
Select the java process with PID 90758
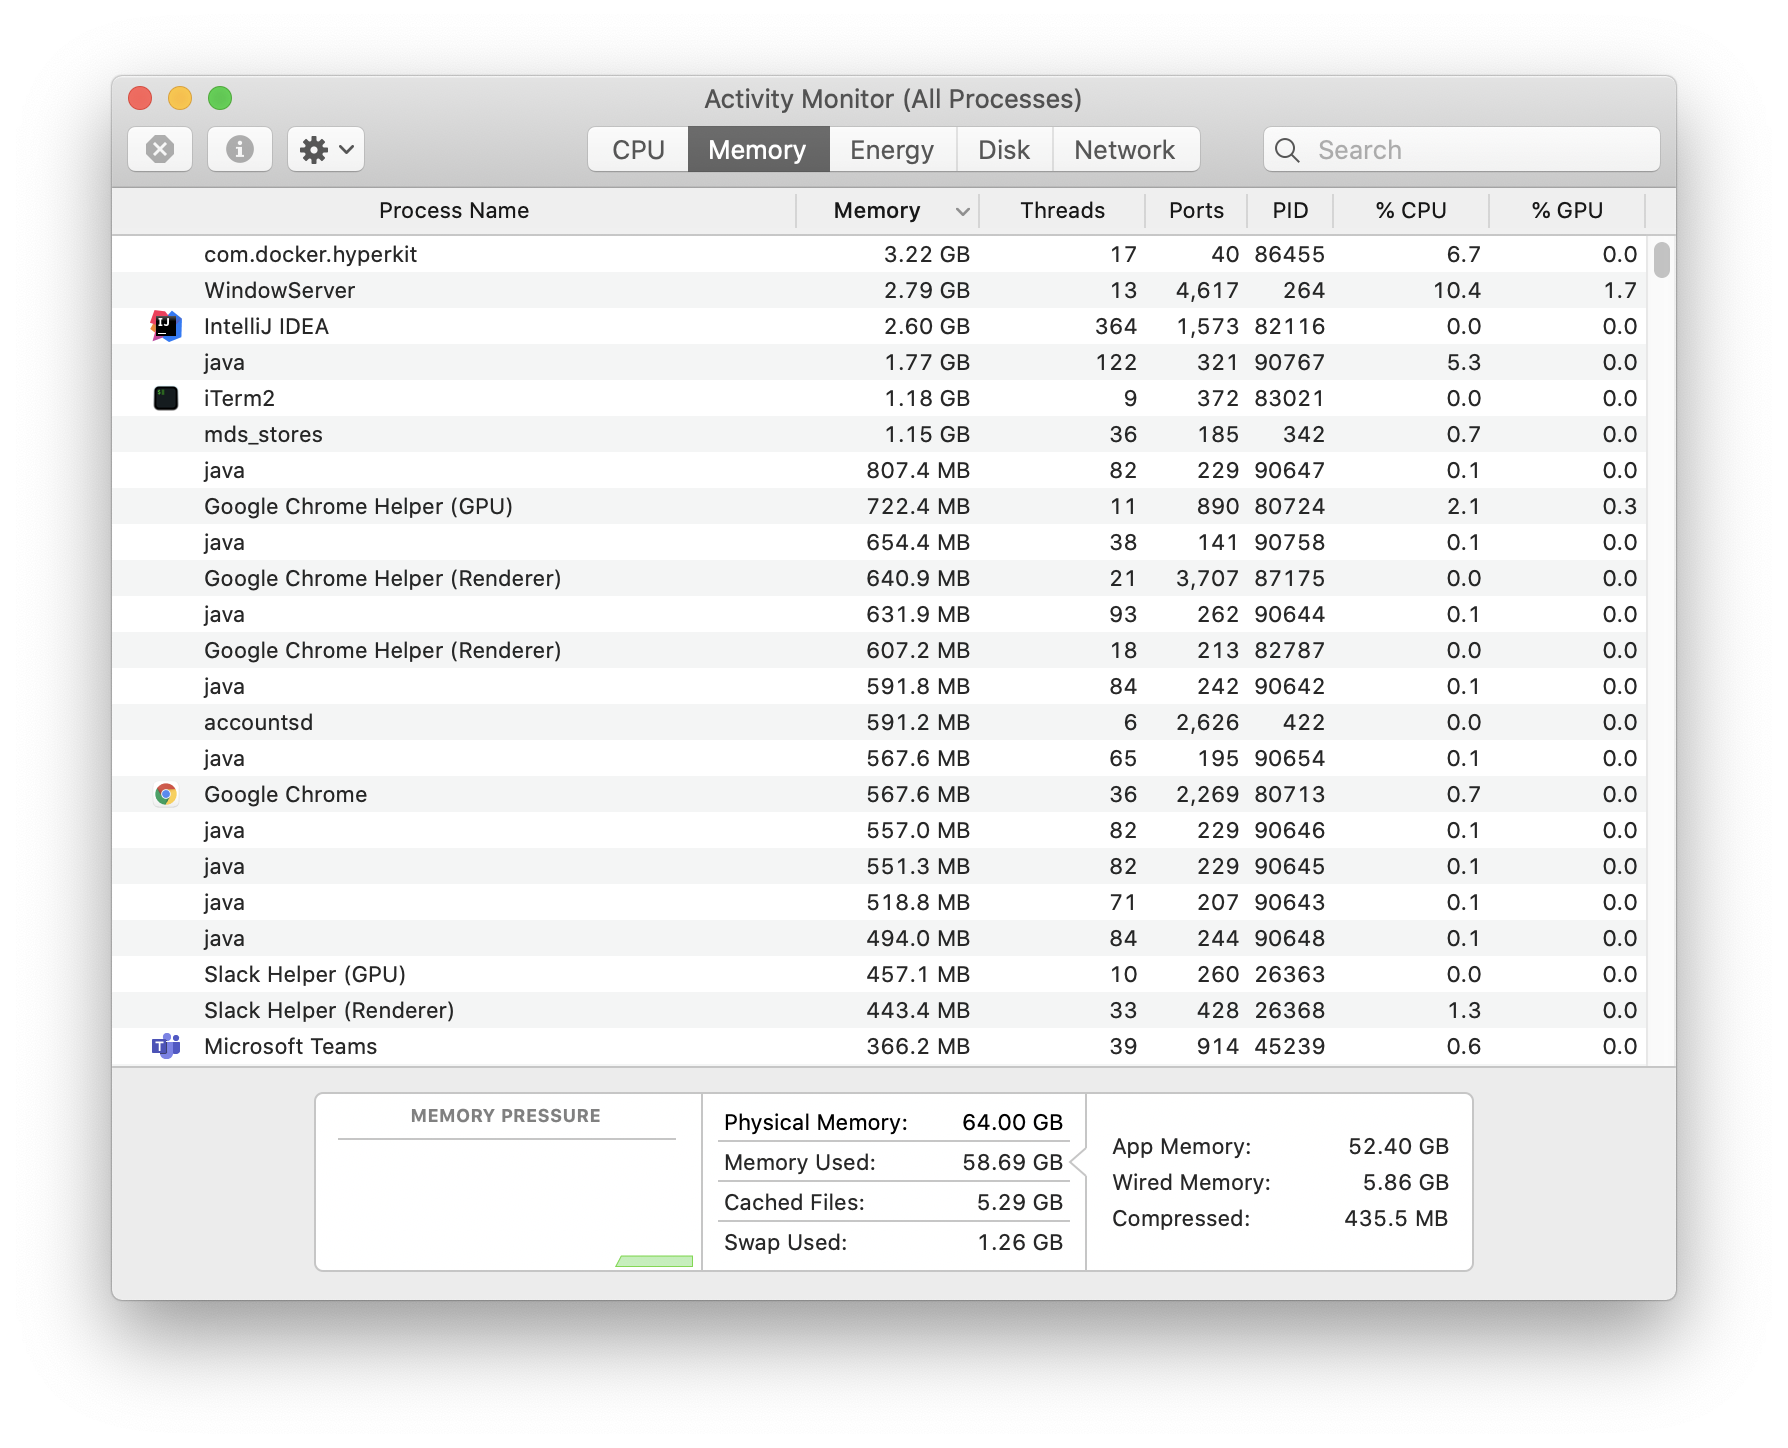tap(879, 542)
